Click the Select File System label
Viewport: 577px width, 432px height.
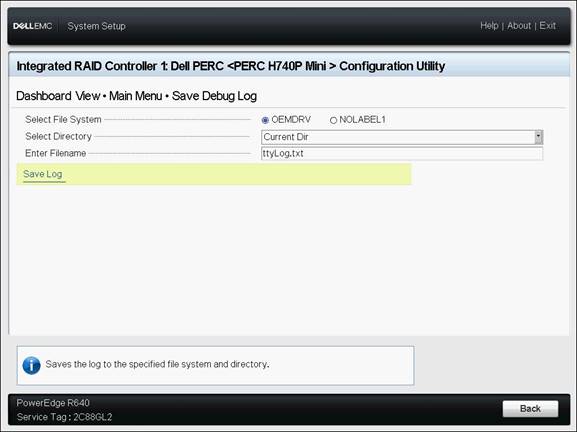click(63, 120)
